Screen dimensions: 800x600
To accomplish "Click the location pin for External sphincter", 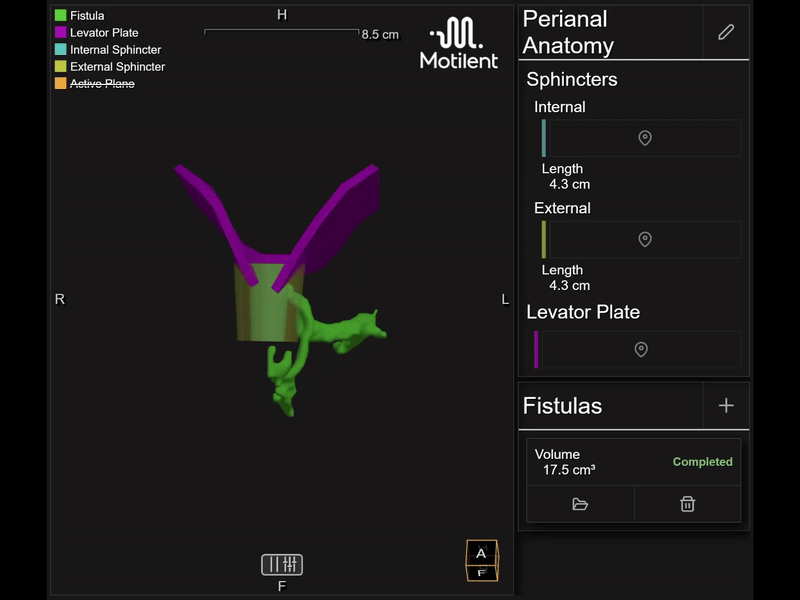I will [645, 240].
